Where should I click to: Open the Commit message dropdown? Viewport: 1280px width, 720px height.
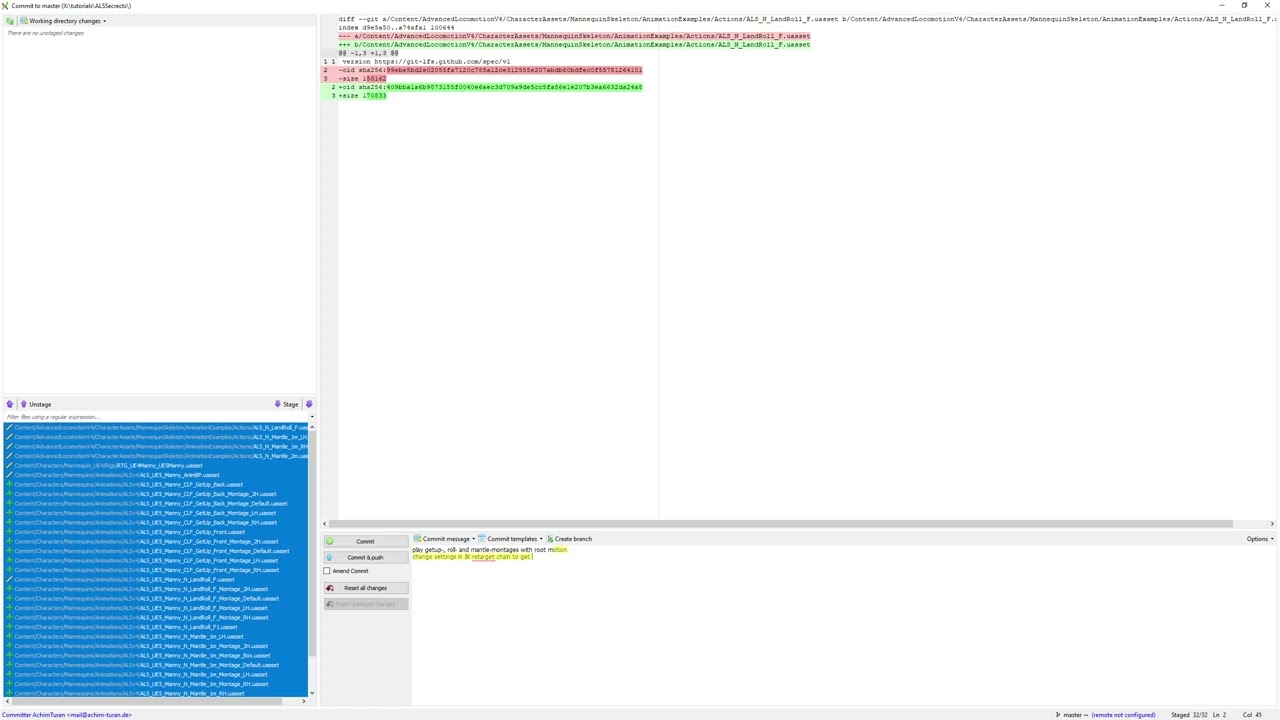tap(443, 539)
